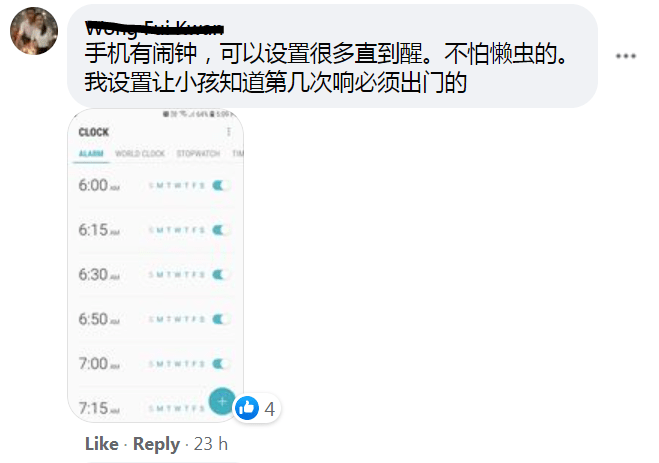Image resolution: width=659 pixels, height=463 pixels.
Task: Open the attached clock screenshot image
Action: click(156, 266)
